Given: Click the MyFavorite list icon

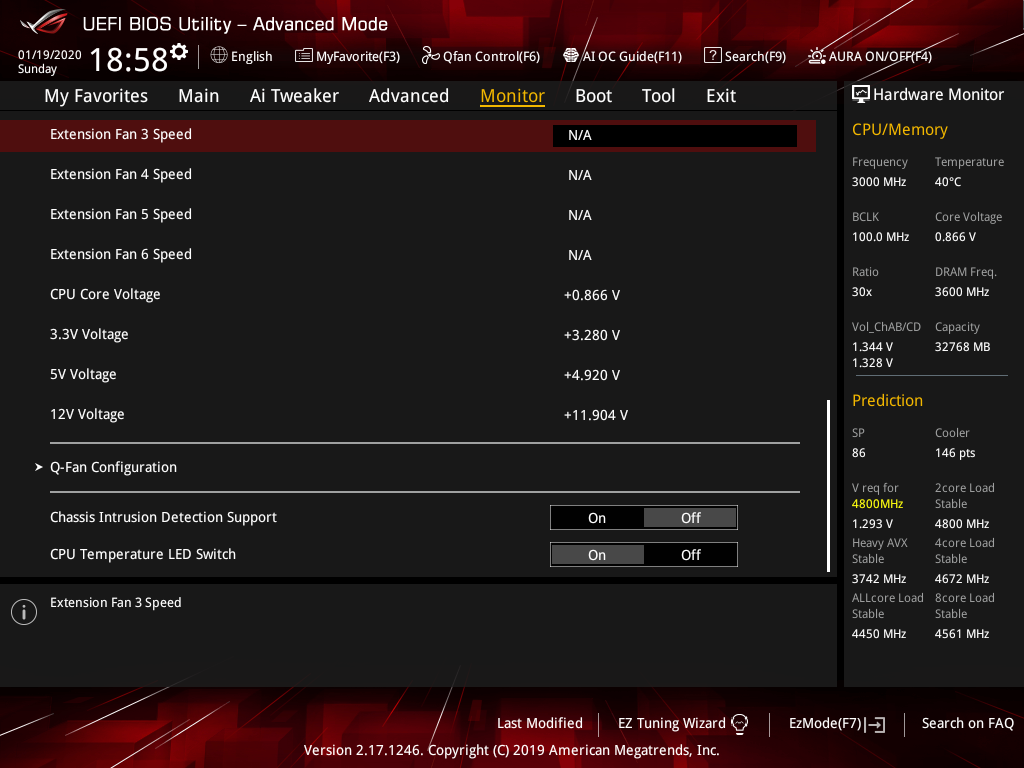Looking at the screenshot, I should click(x=304, y=56).
